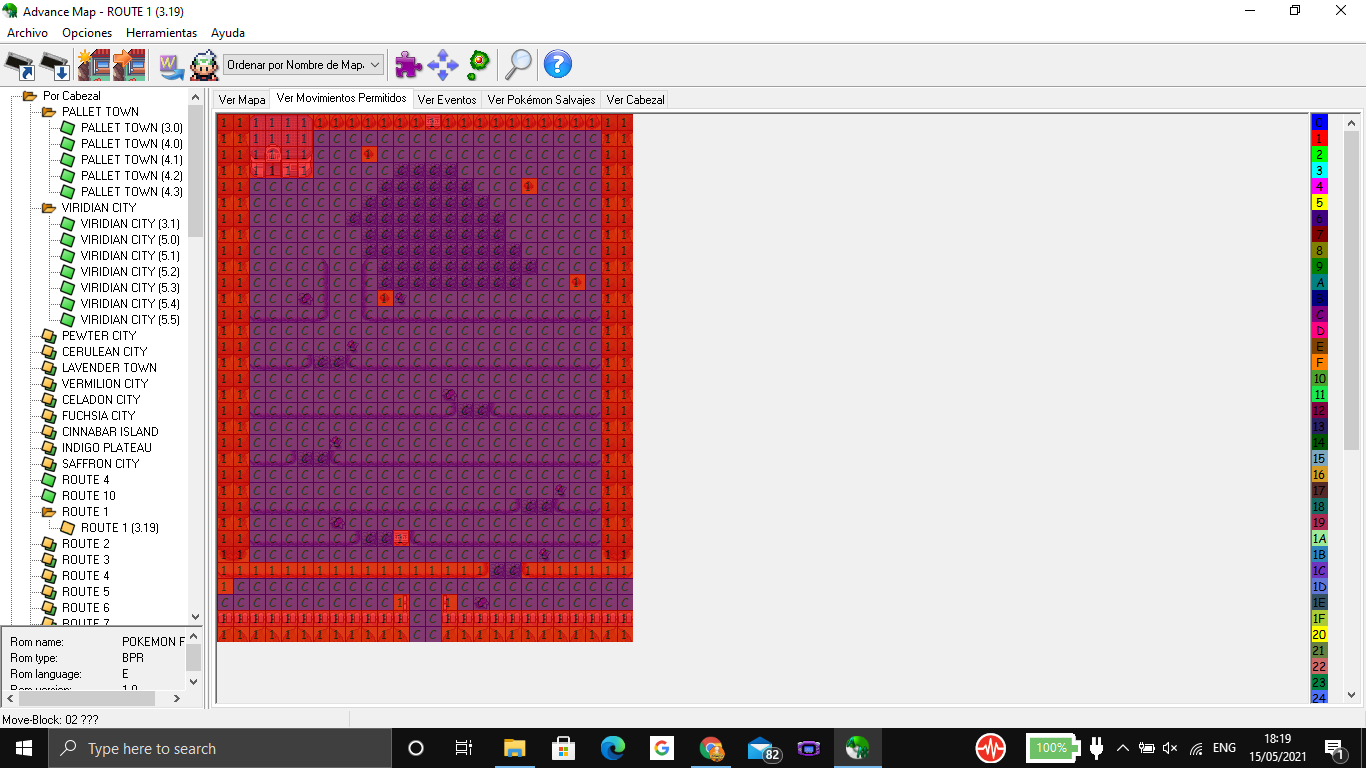Click the map connections arrows icon
Image resolution: width=1366 pixels, height=768 pixels.
[444, 64]
